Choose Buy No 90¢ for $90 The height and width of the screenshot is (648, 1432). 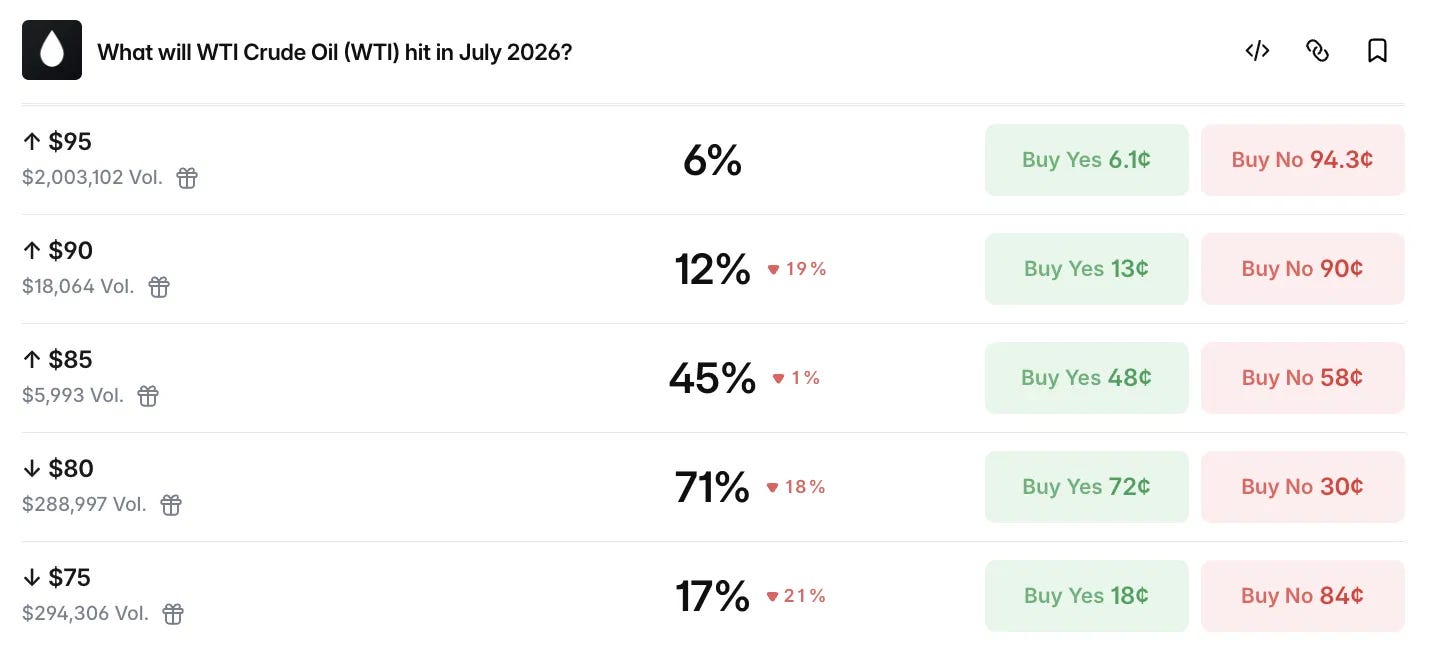pyautogui.click(x=1302, y=269)
